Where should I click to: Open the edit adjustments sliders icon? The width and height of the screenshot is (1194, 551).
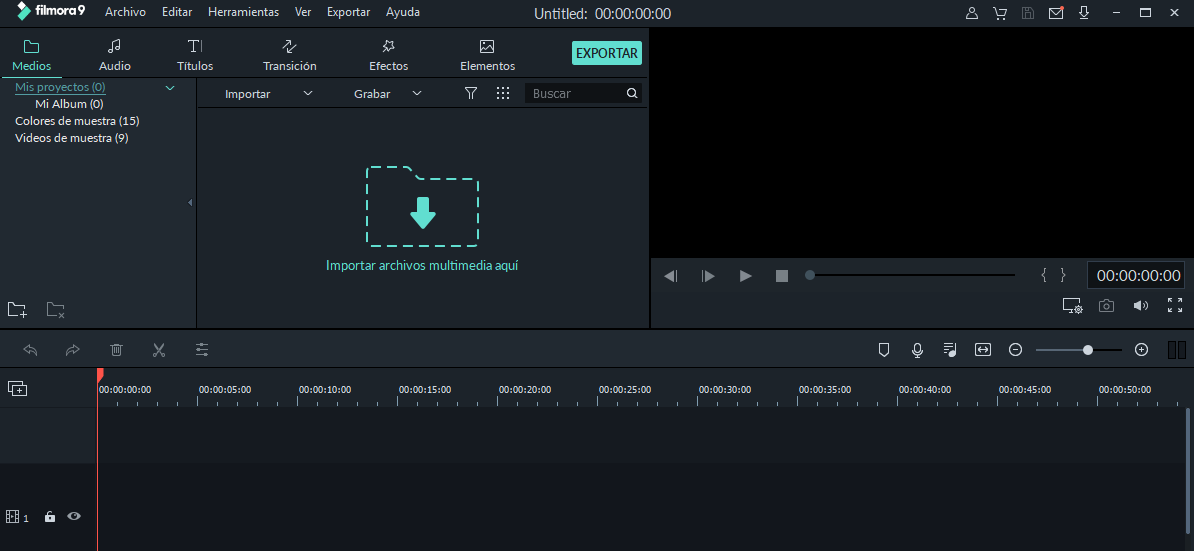[202, 350]
